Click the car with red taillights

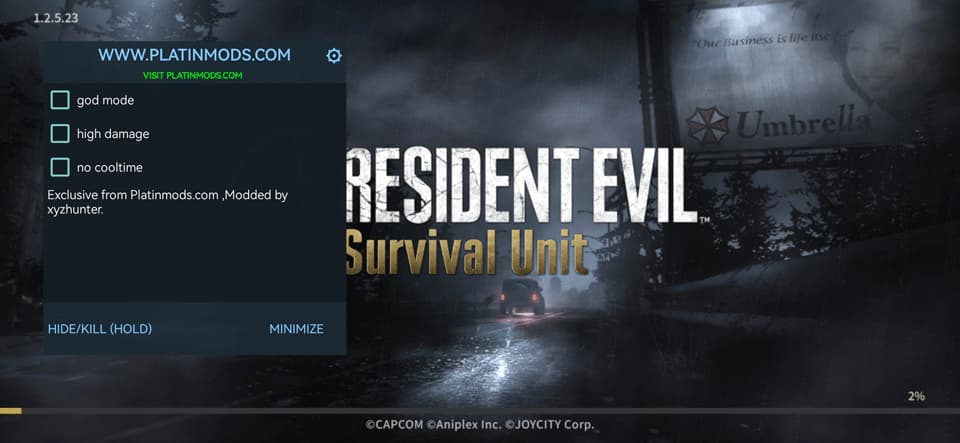(x=522, y=296)
